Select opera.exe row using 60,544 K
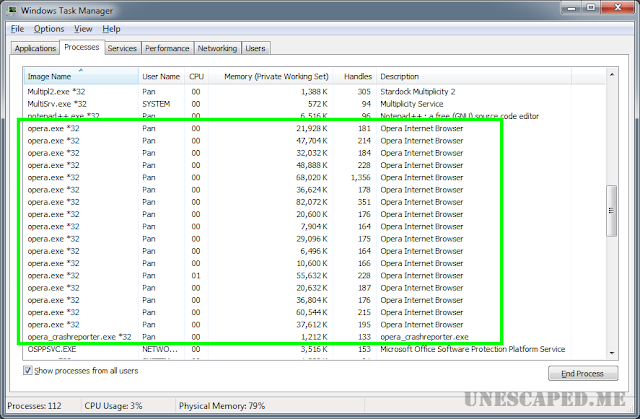This screenshot has height=419, width=640. 314,312
